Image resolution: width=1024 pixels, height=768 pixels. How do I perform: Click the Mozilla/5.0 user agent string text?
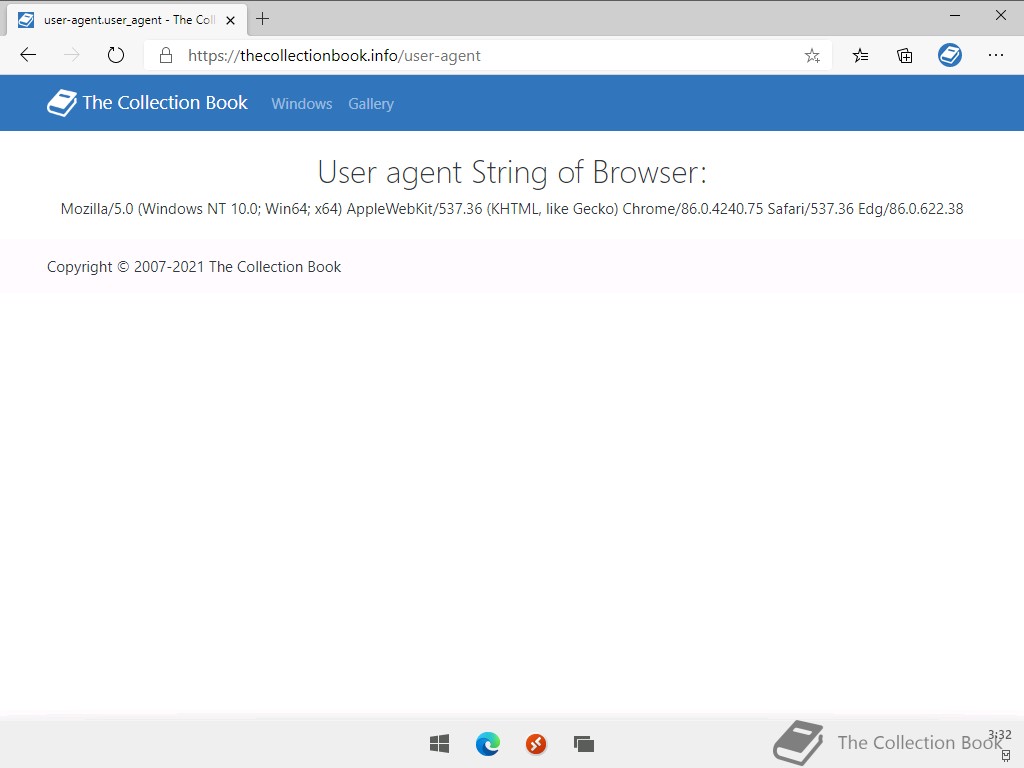coord(512,209)
